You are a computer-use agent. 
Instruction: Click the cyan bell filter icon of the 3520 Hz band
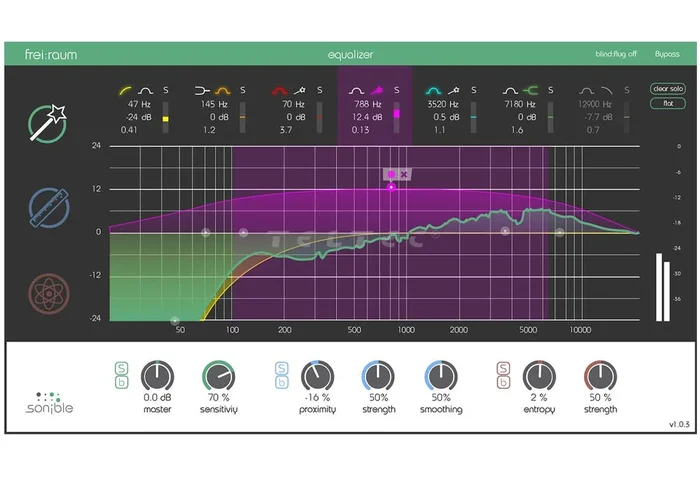click(x=433, y=91)
